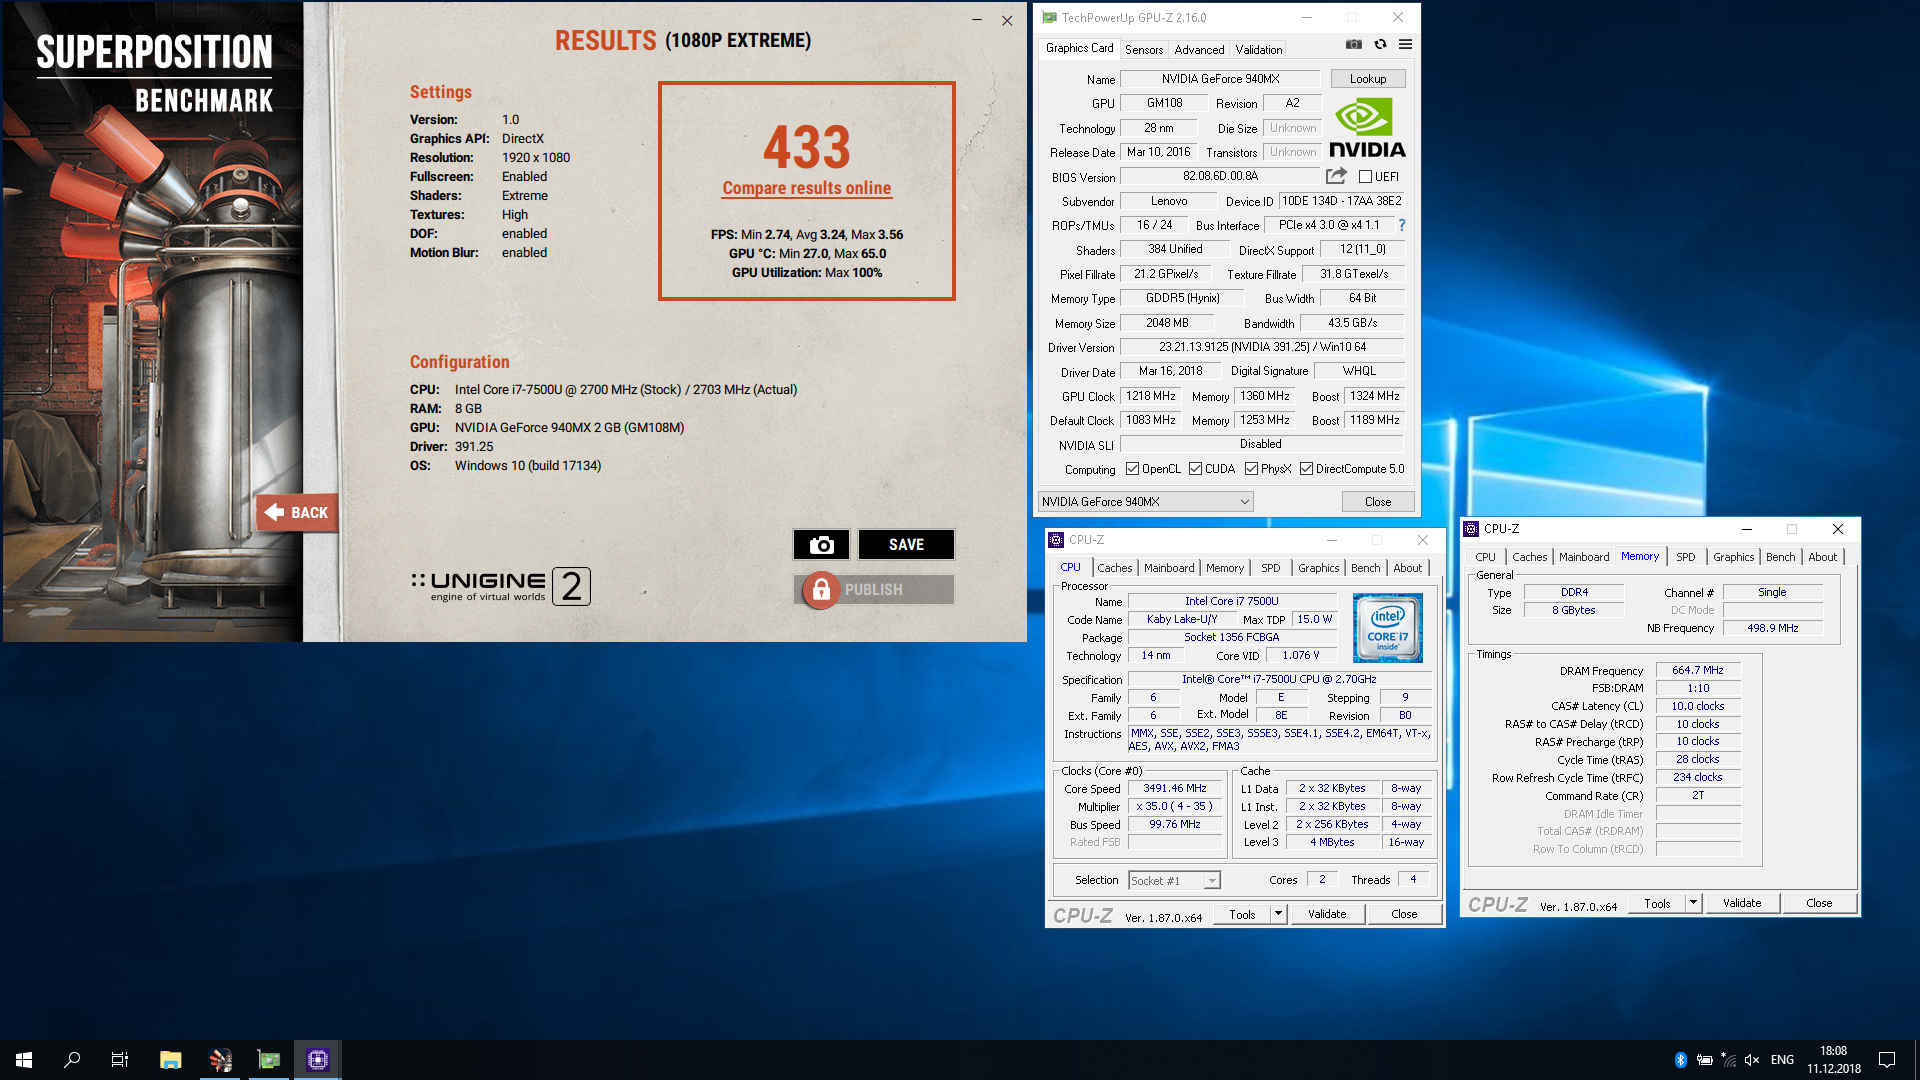This screenshot has height=1080, width=1920.
Task: Open the Bench tab in the CPU tab CPU-Z window
Action: [1365, 568]
